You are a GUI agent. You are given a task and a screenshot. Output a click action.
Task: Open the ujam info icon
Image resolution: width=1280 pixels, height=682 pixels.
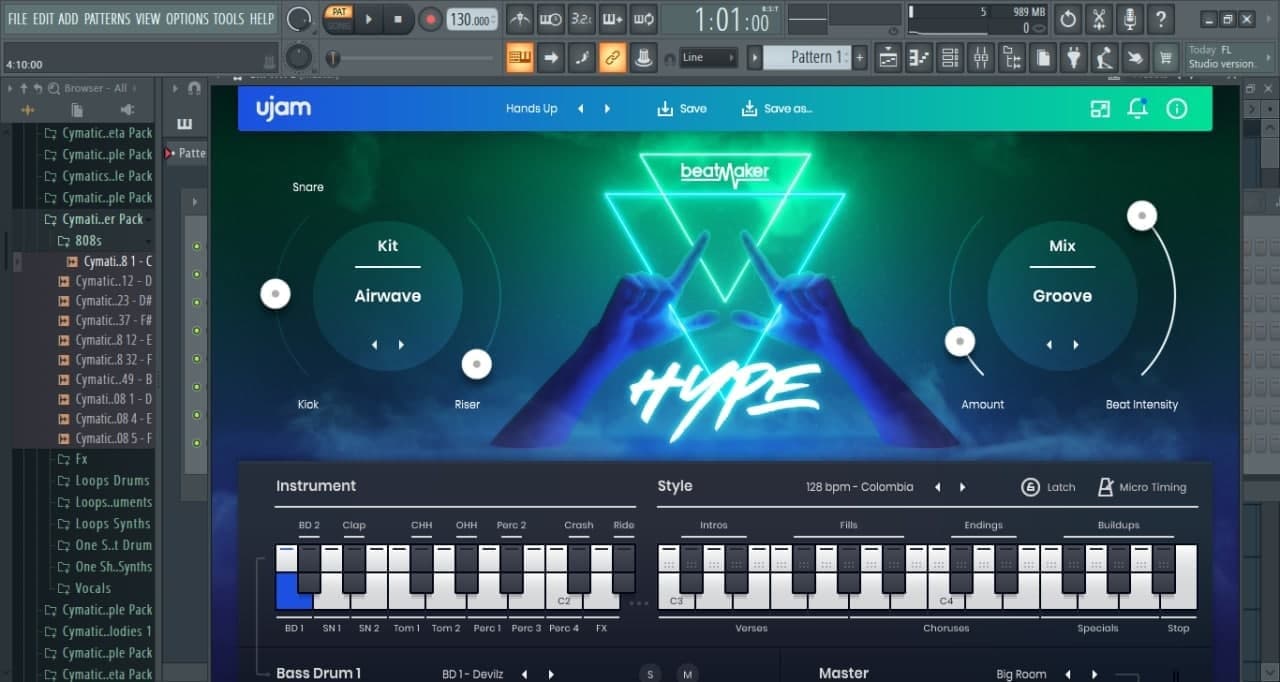tap(1177, 109)
